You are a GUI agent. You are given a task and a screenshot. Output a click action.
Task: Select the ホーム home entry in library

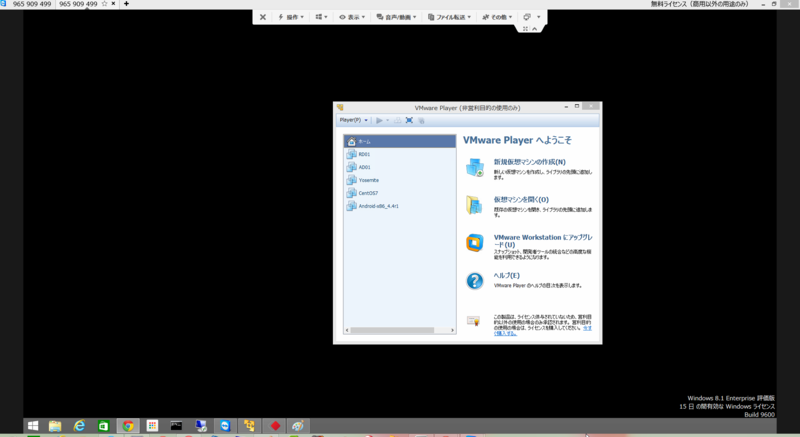coord(399,141)
